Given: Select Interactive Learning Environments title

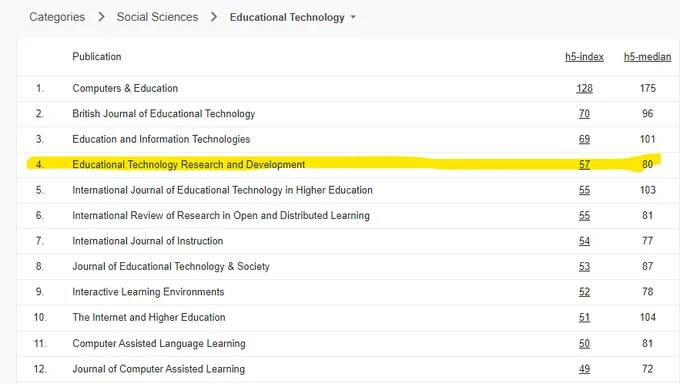Looking at the screenshot, I should [x=148, y=292].
